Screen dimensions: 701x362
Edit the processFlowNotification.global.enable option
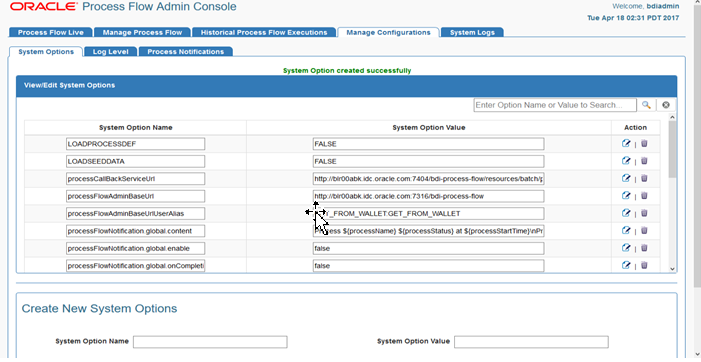(626, 248)
